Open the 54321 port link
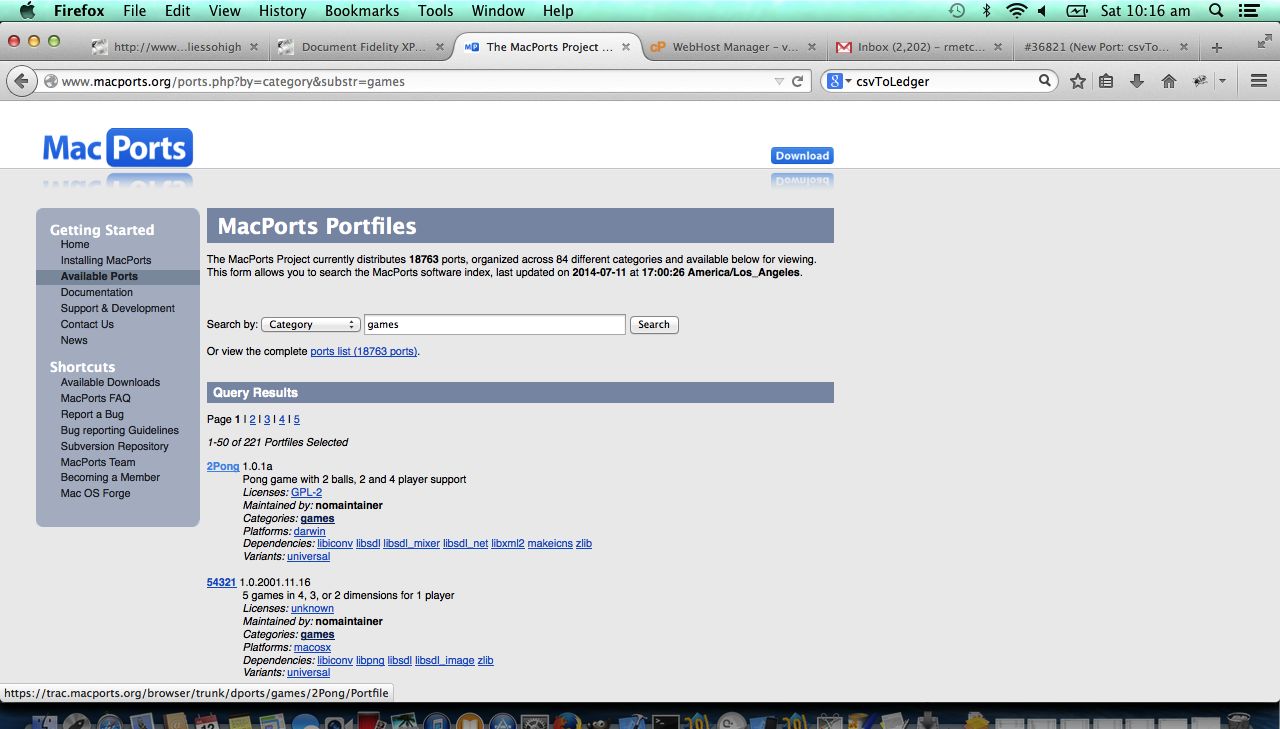 point(221,582)
